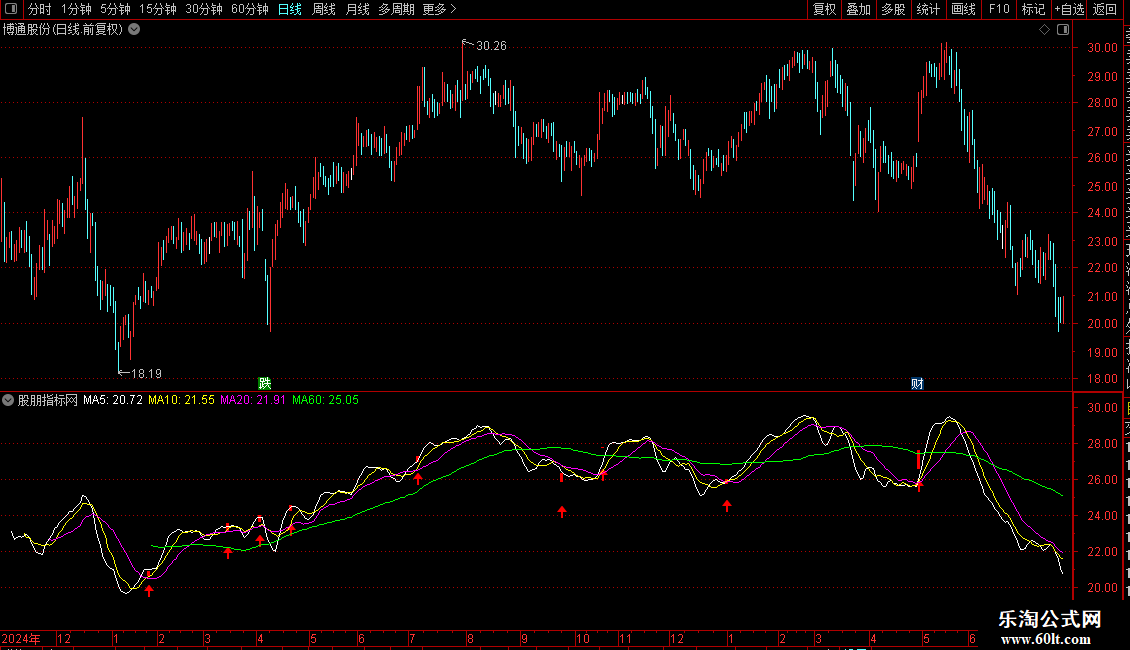Open the 统计 statistics tool
The height and width of the screenshot is (650, 1130).
928,9
